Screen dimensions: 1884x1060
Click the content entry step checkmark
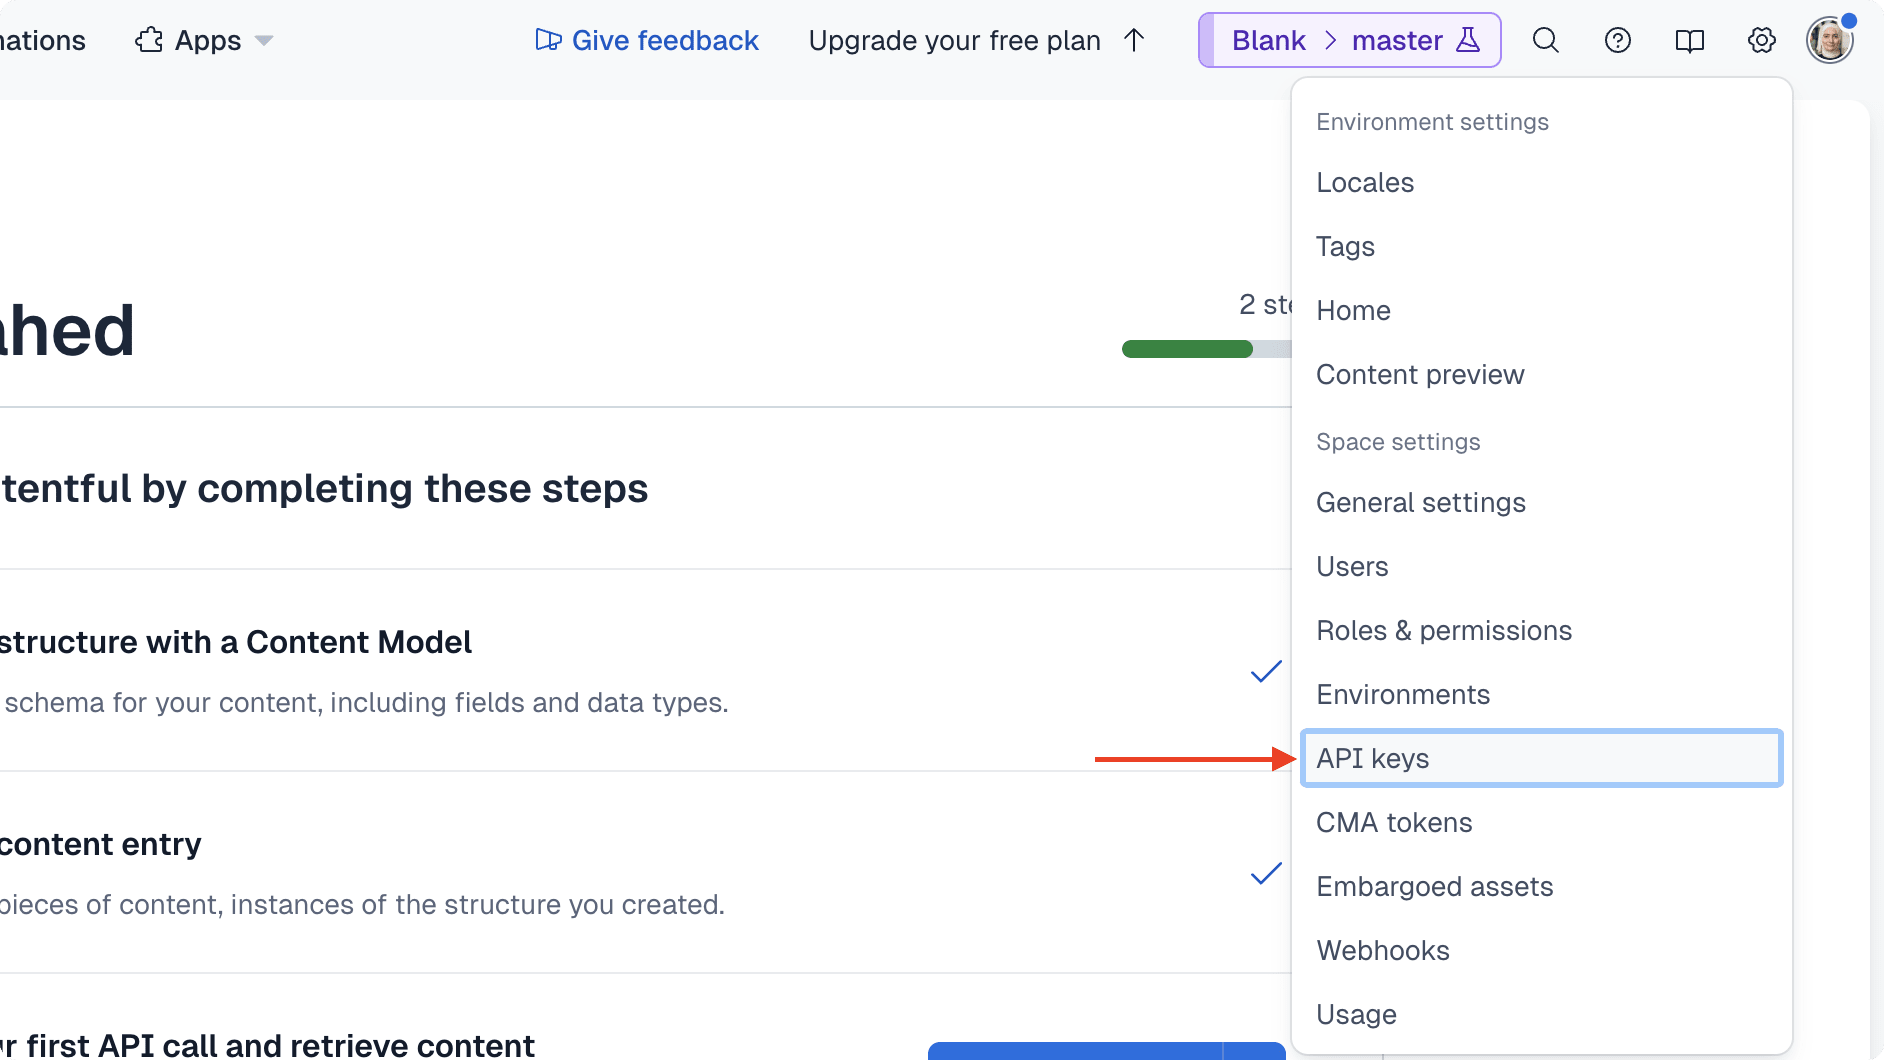click(1265, 873)
